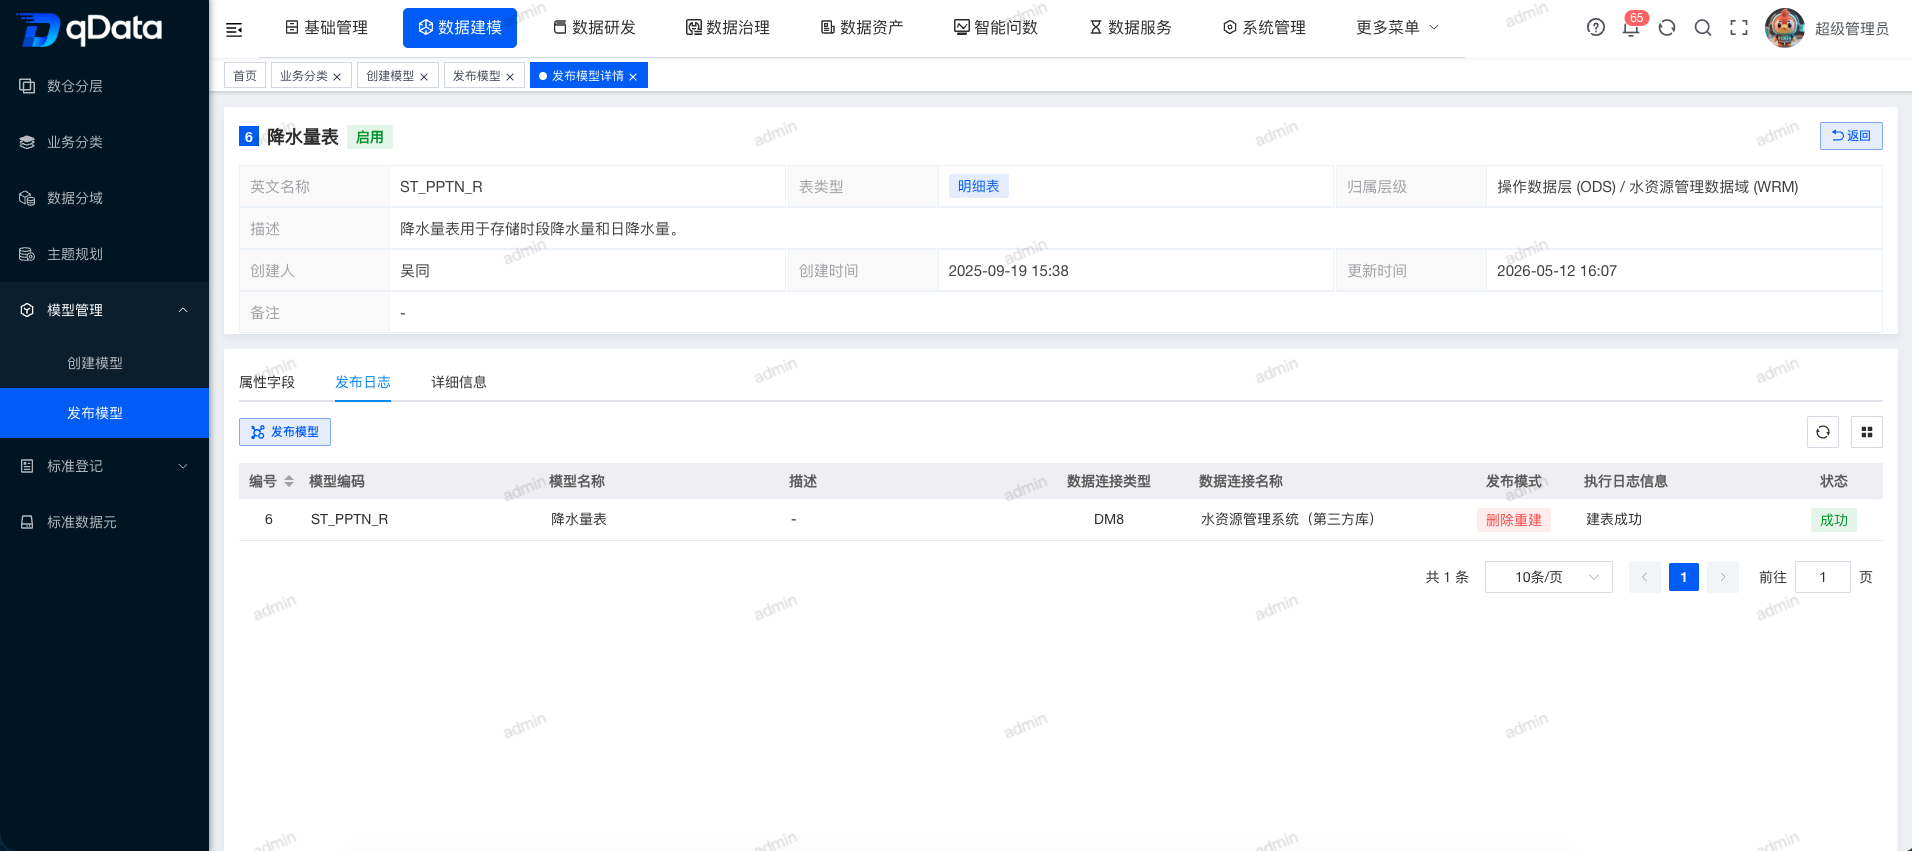Select 创建模型 submenu item
Viewport: 1912px width, 851px height.
click(x=104, y=363)
